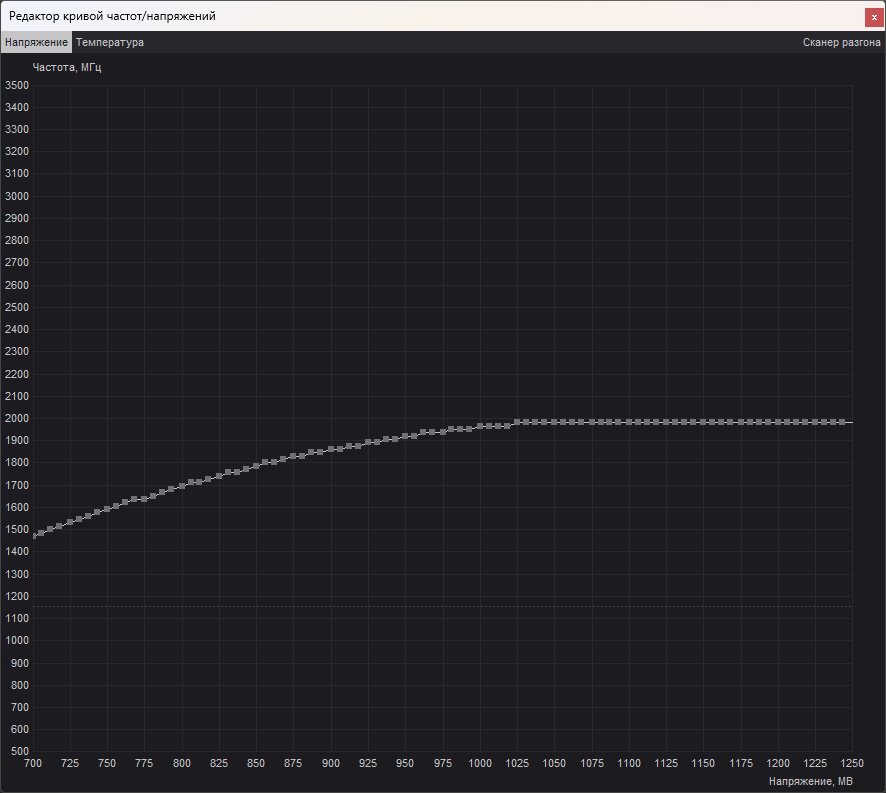Click the 1500 frequency axis label
886x793 pixels.
(17, 530)
